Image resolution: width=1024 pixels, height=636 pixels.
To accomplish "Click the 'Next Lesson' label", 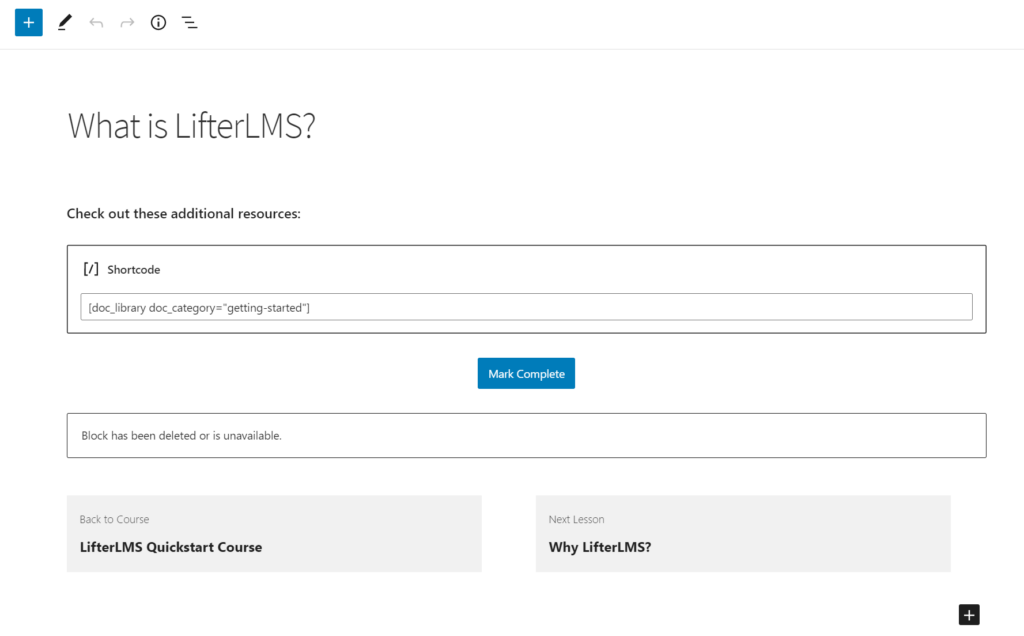I will 576,519.
